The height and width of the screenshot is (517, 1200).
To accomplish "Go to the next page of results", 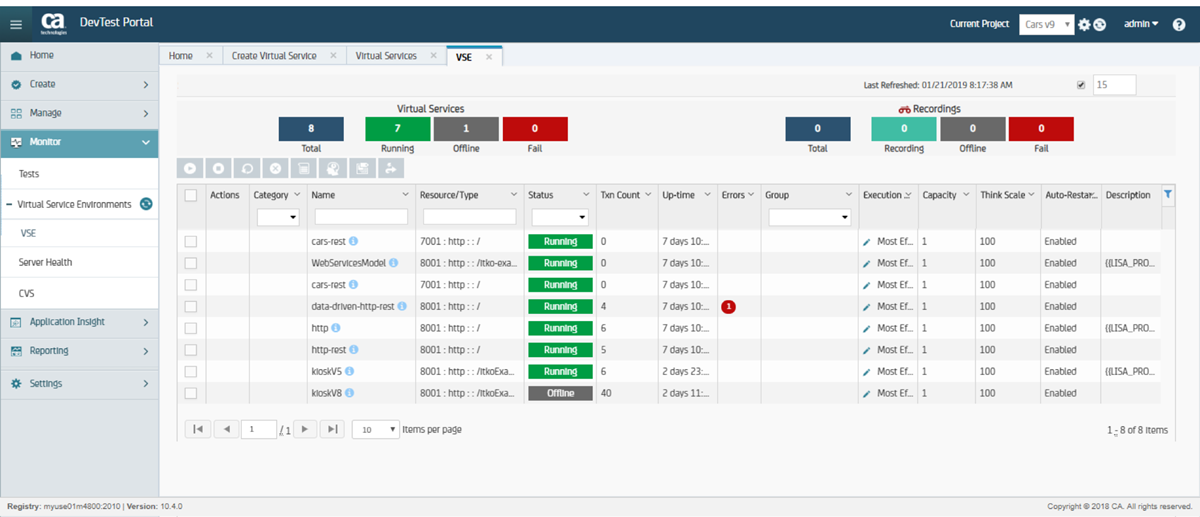I will [x=306, y=429].
